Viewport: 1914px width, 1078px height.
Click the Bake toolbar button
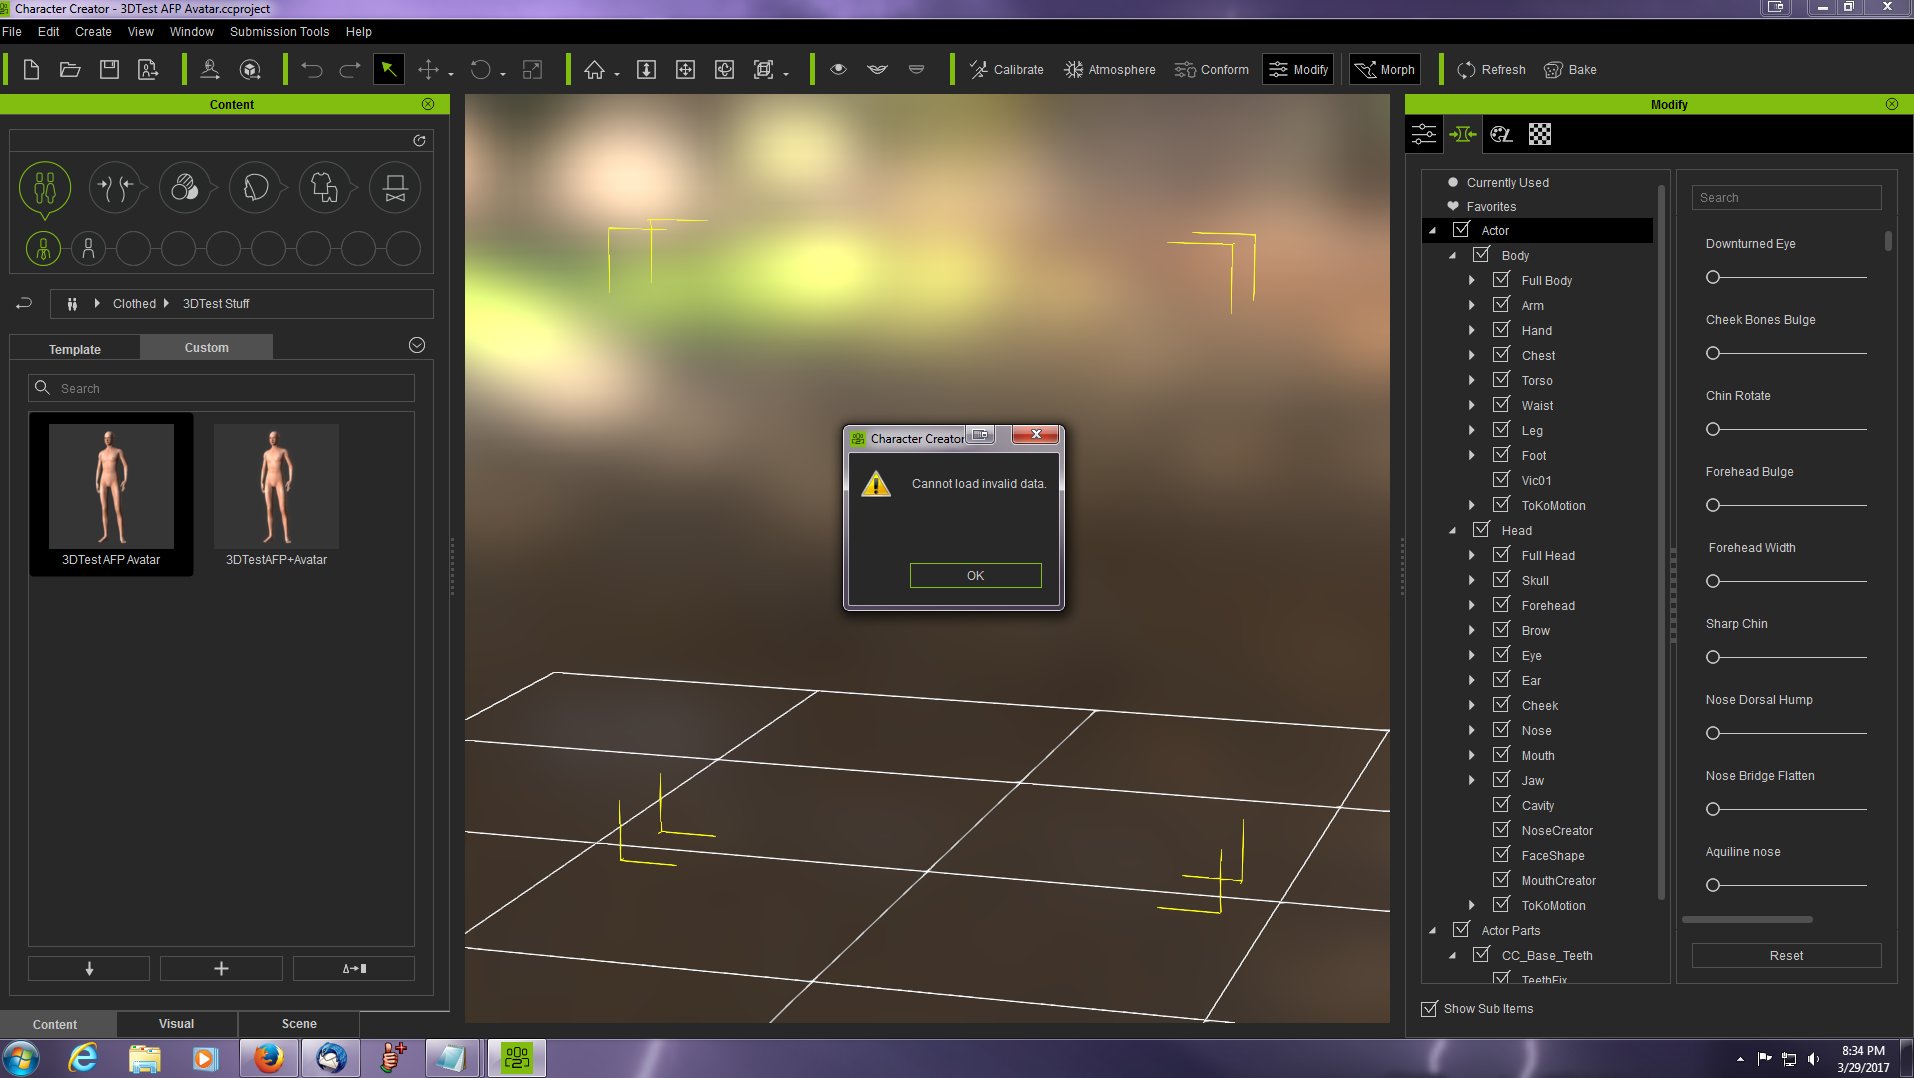click(1571, 69)
